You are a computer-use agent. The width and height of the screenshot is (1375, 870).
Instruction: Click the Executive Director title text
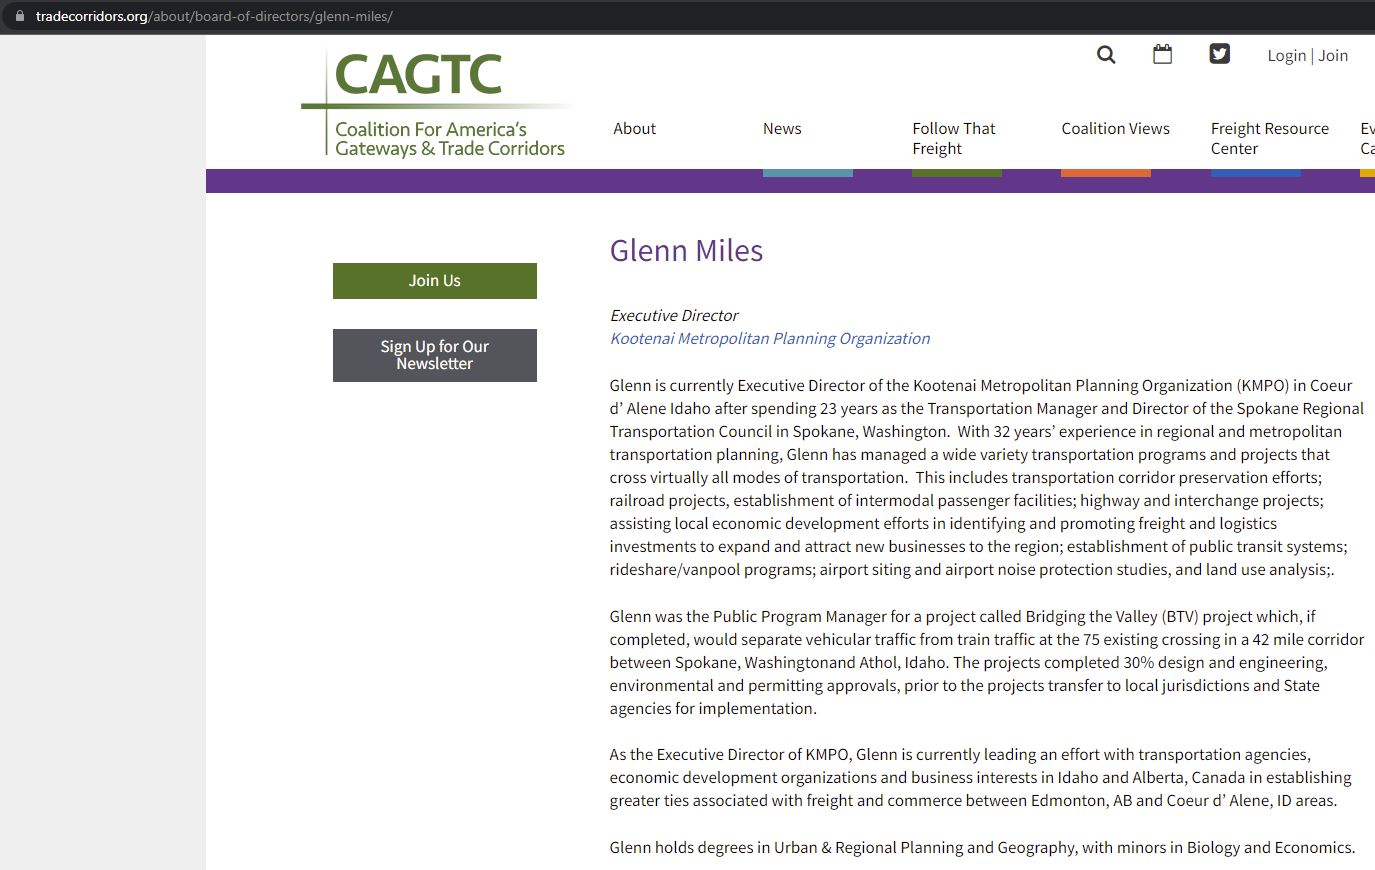tap(674, 315)
